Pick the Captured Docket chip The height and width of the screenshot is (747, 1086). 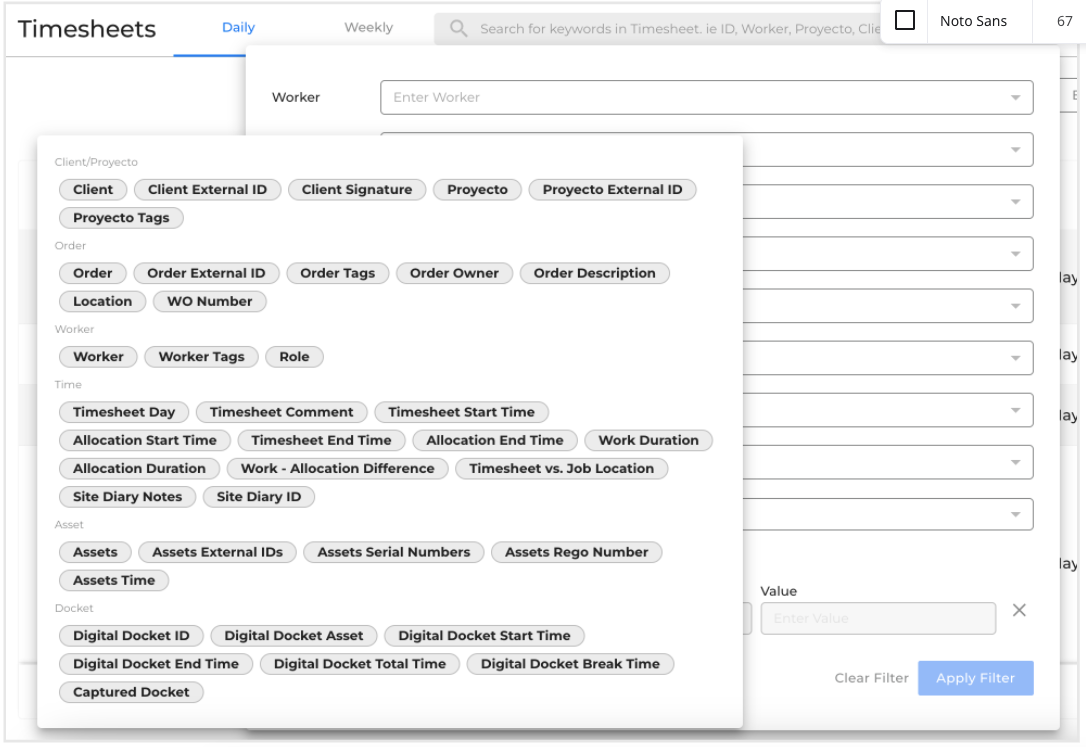131,694
